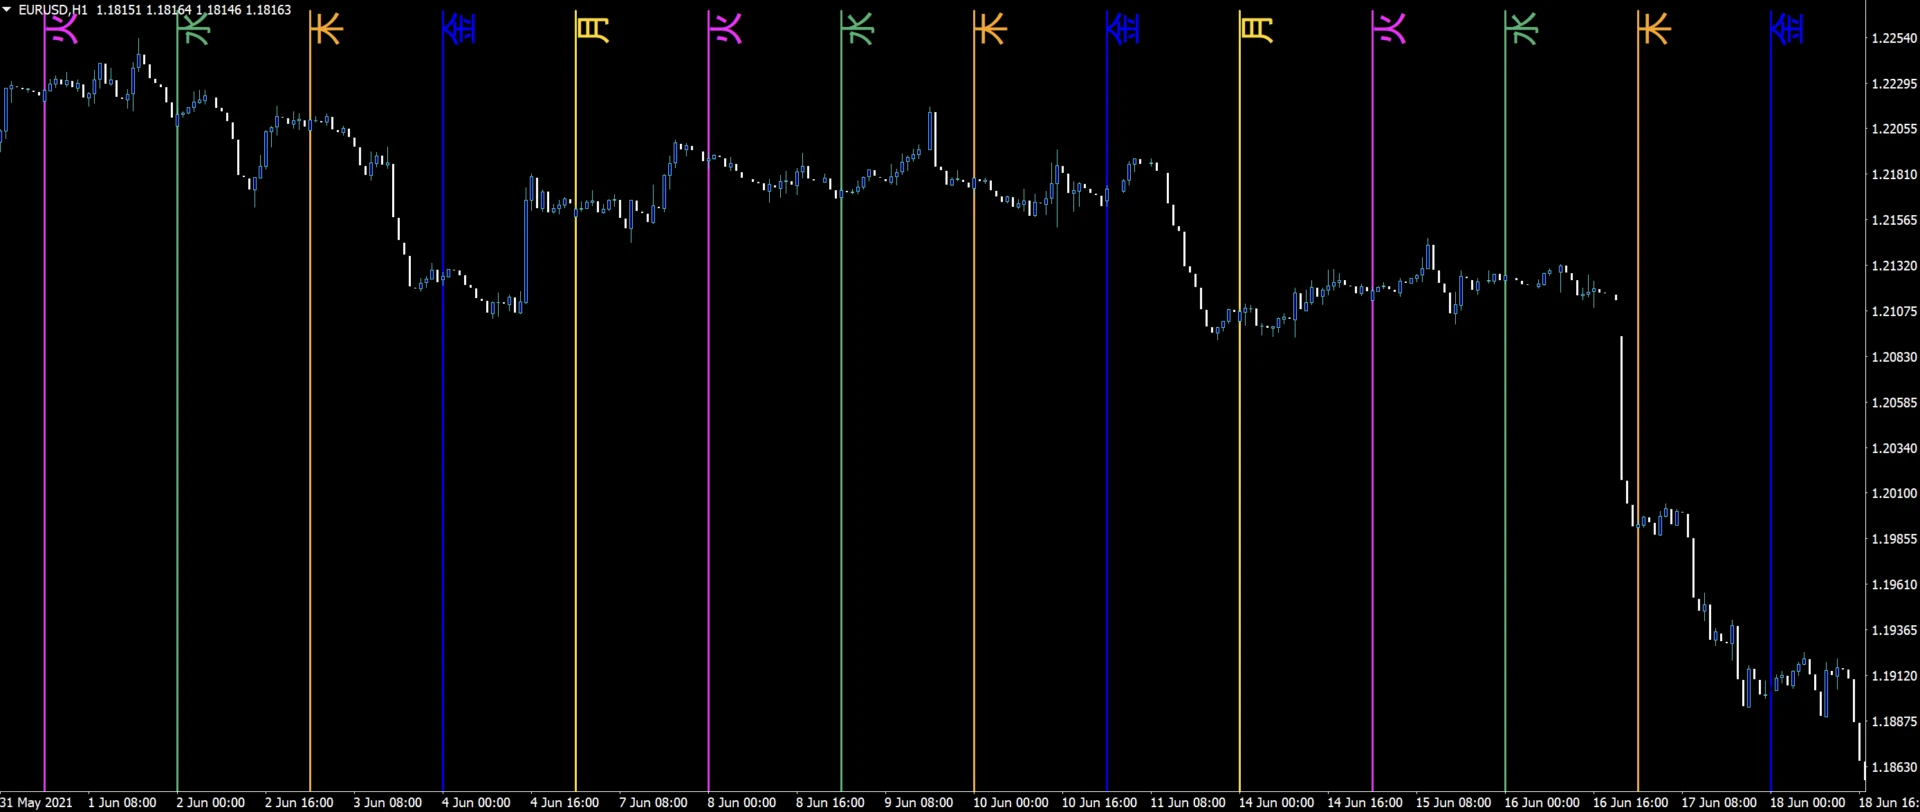Image resolution: width=1920 pixels, height=812 pixels.
Task: Click the EURUSD,H1 symbol title text
Action: (x=53, y=10)
